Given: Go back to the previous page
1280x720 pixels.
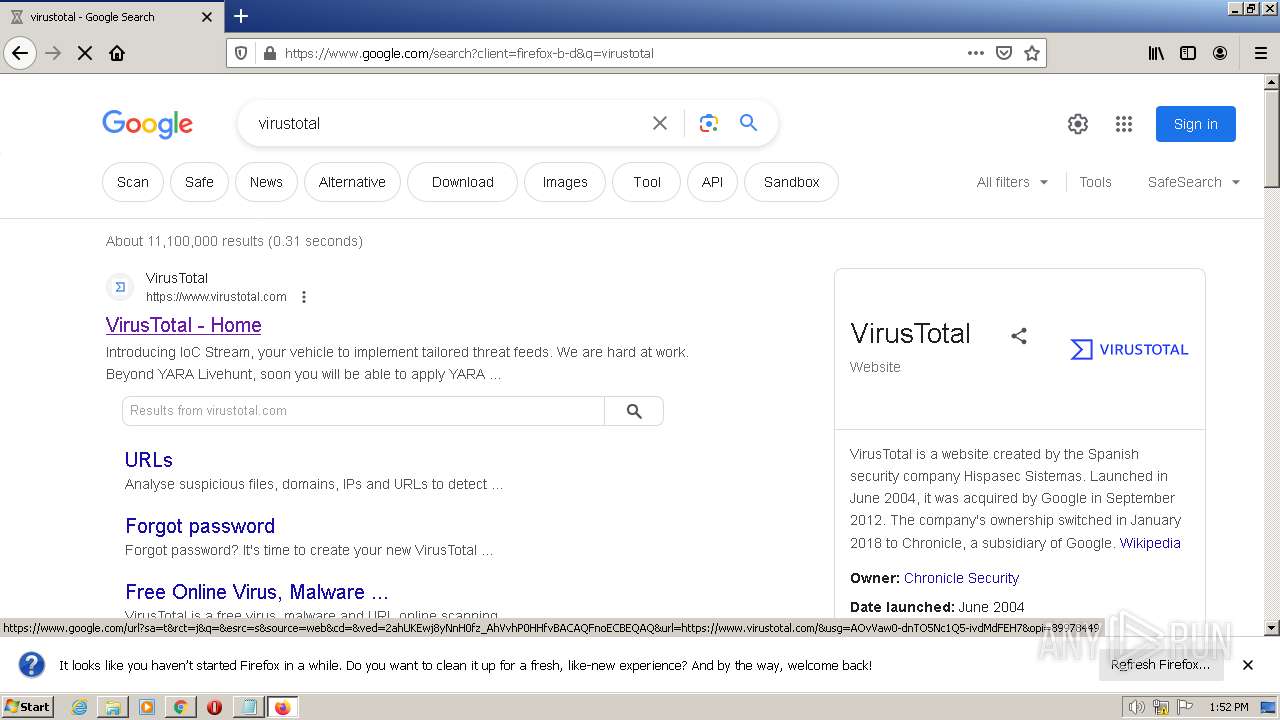Looking at the screenshot, I should 20,53.
